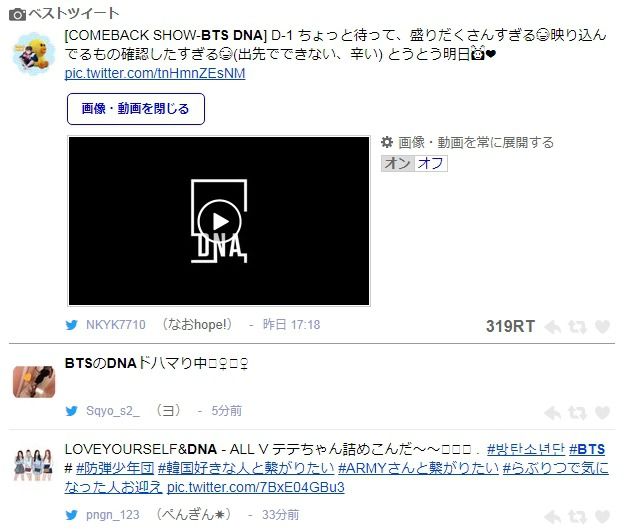Open pic.twitter.com/7BxE04GBu3 link
625x529 pixels.
[x=255, y=487]
